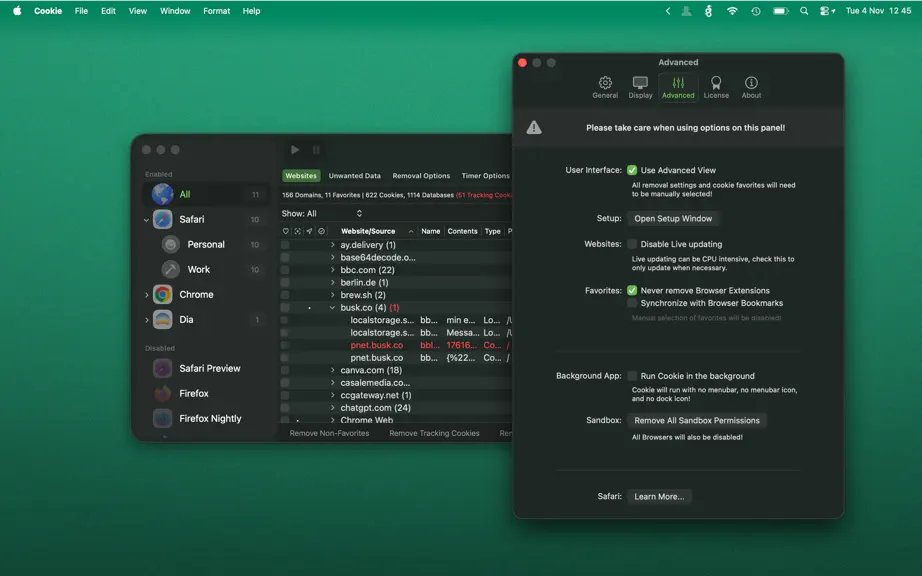Expand the Chrome group in sidebar

coord(146,295)
